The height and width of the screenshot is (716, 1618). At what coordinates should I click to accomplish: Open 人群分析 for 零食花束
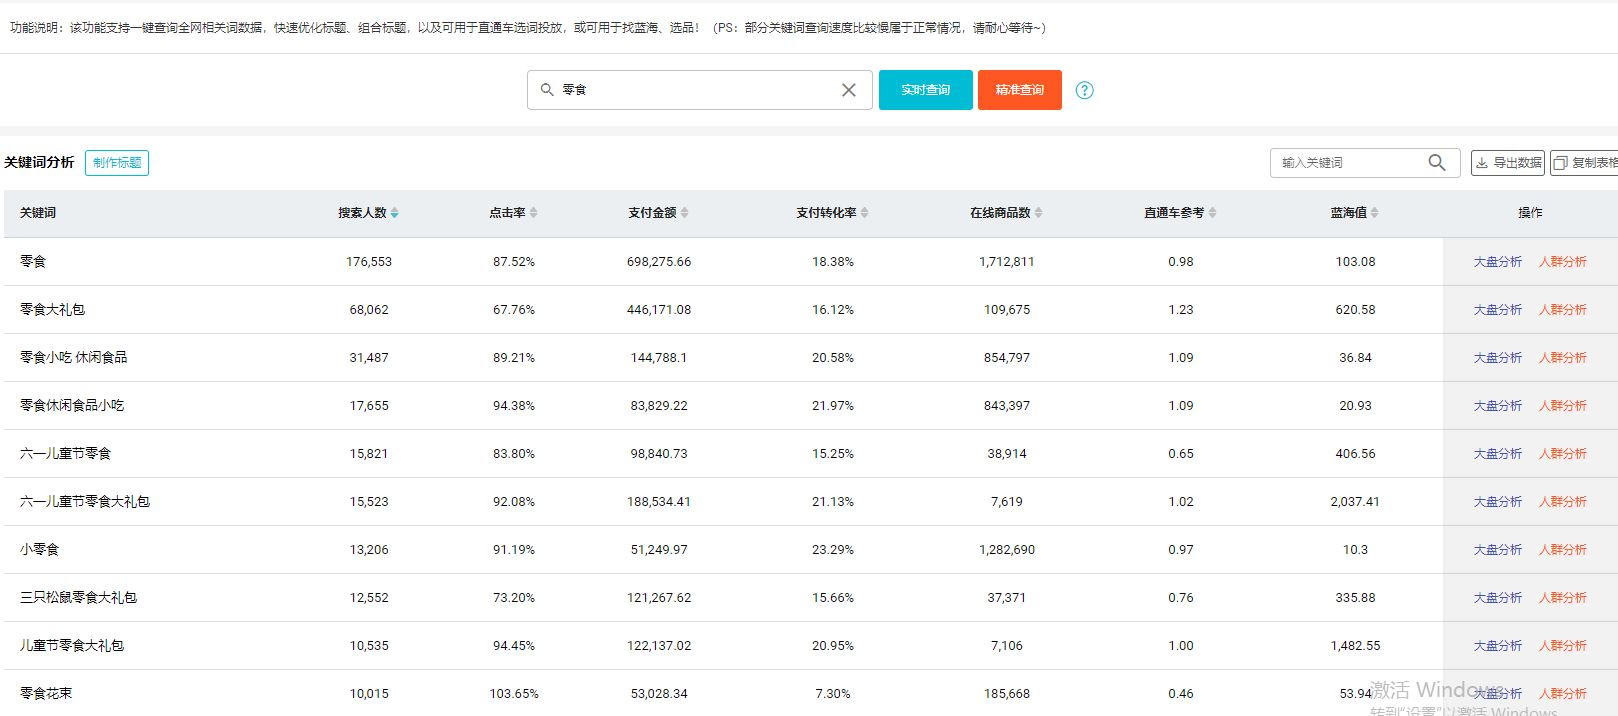[1563, 694]
